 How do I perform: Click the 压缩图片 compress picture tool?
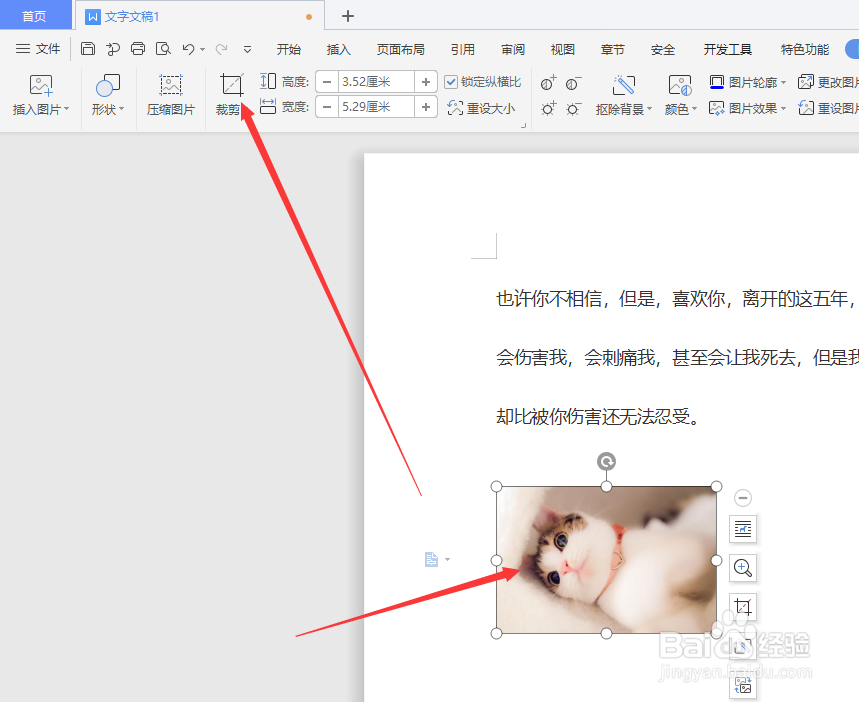coord(170,95)
